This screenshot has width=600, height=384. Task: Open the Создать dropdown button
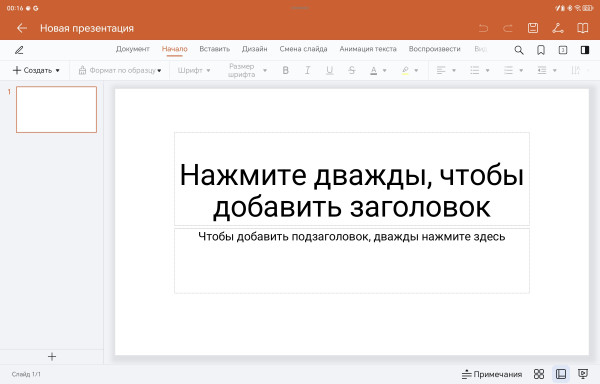click(x=36, y=70)
